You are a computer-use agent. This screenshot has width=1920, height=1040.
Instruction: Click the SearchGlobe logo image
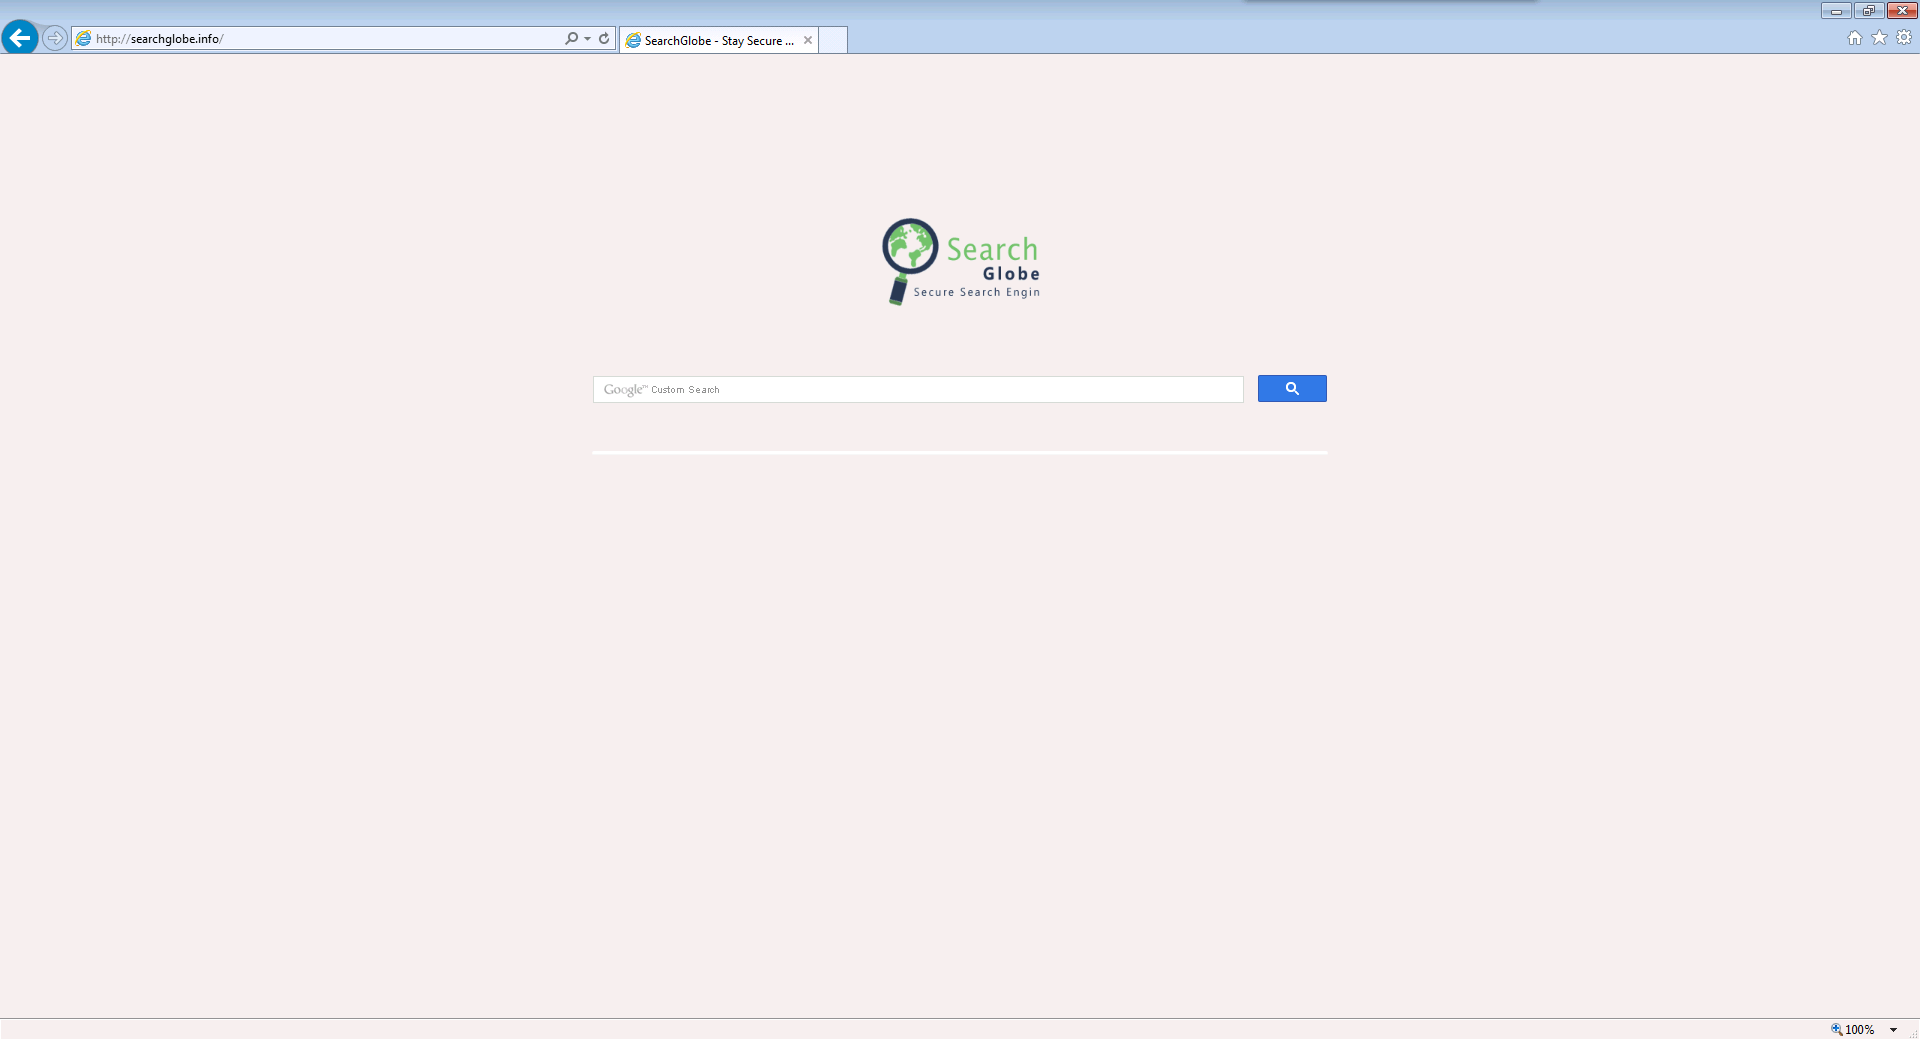click(961, 262)
